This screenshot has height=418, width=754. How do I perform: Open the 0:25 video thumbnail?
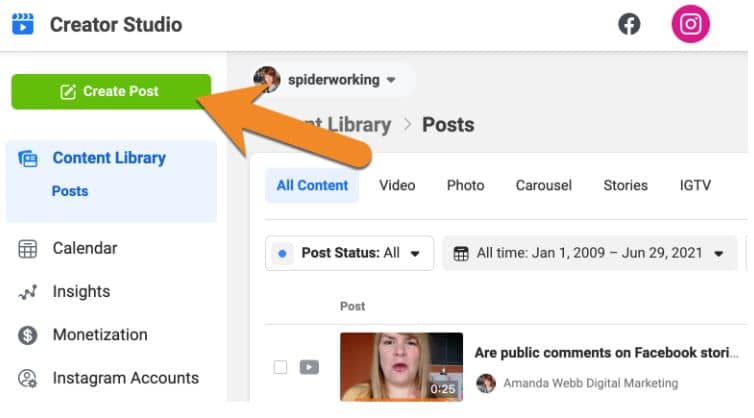[x=402, y=367]
